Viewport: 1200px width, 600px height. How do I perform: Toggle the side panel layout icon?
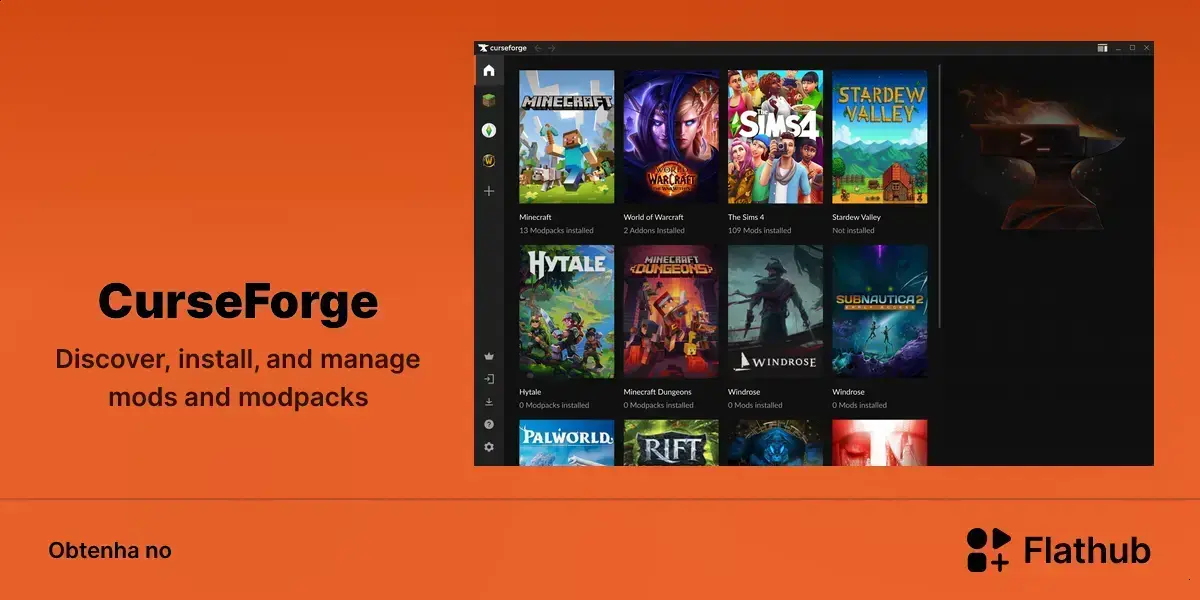coord(1102,48)
